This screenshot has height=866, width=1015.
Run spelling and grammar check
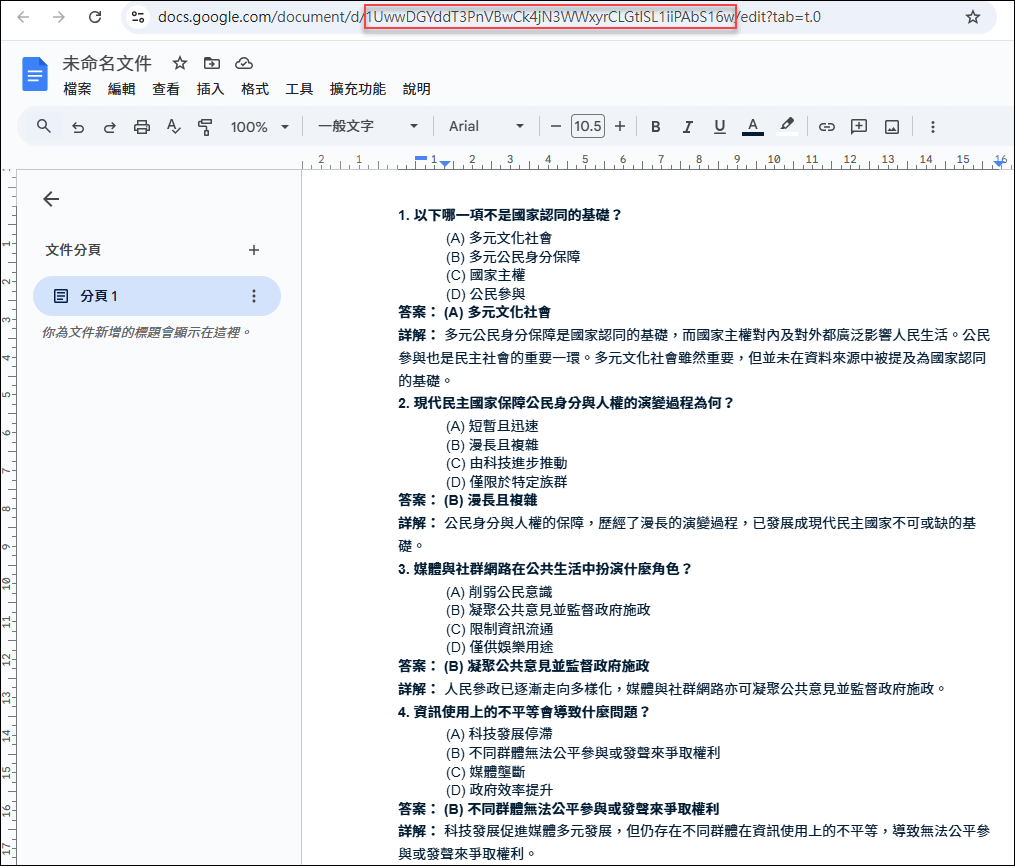point(173,126)
